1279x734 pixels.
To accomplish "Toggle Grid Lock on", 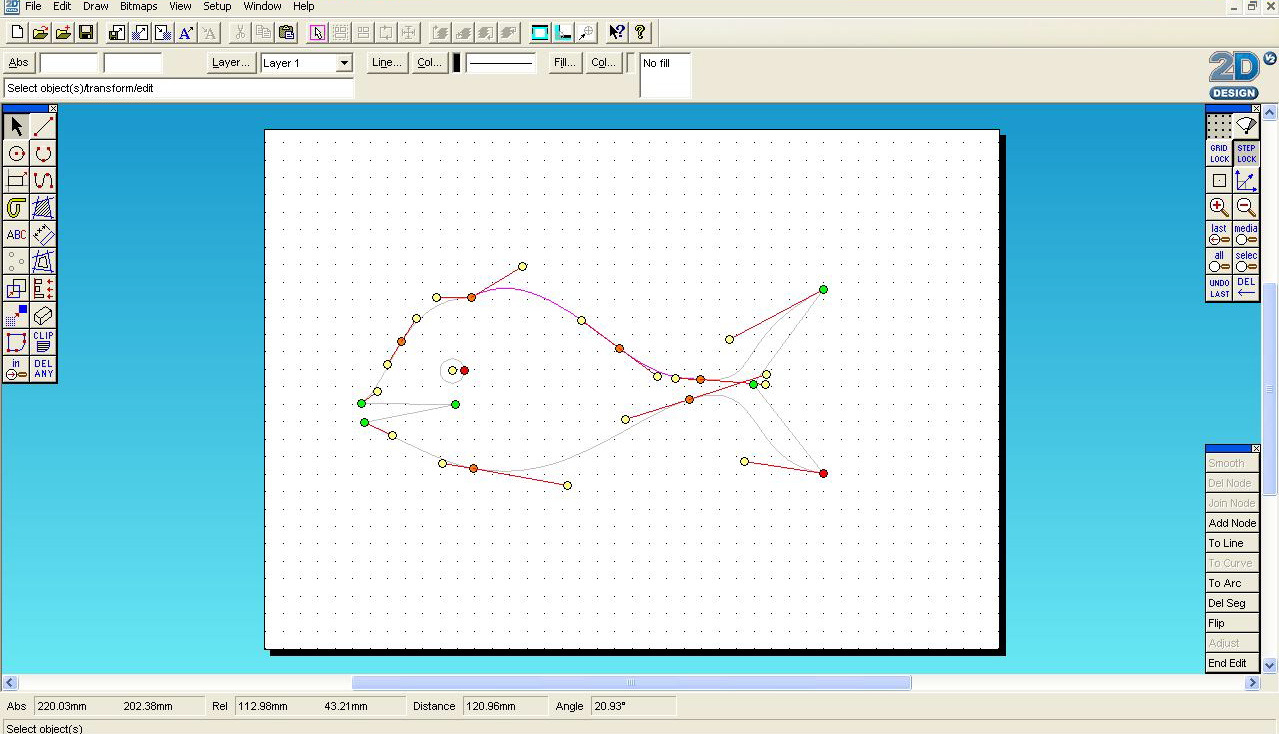I will click(x=1218, y=152).
